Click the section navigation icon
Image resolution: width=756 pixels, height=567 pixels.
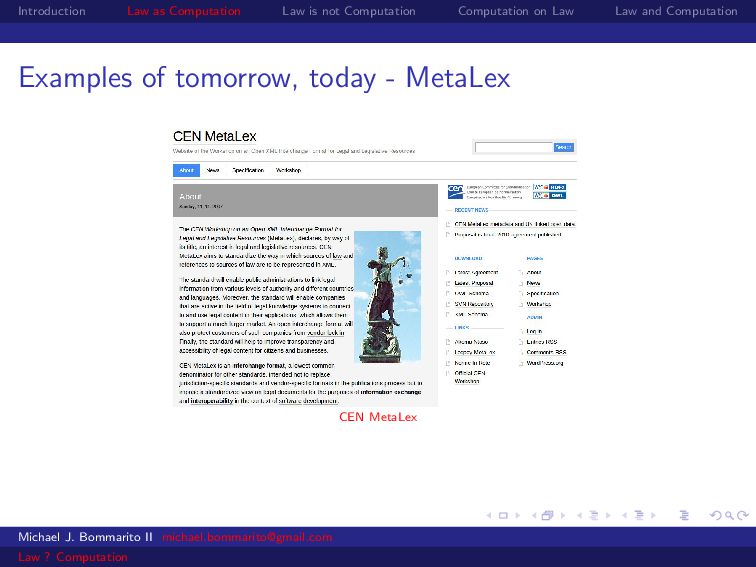(x=639, y=515)
